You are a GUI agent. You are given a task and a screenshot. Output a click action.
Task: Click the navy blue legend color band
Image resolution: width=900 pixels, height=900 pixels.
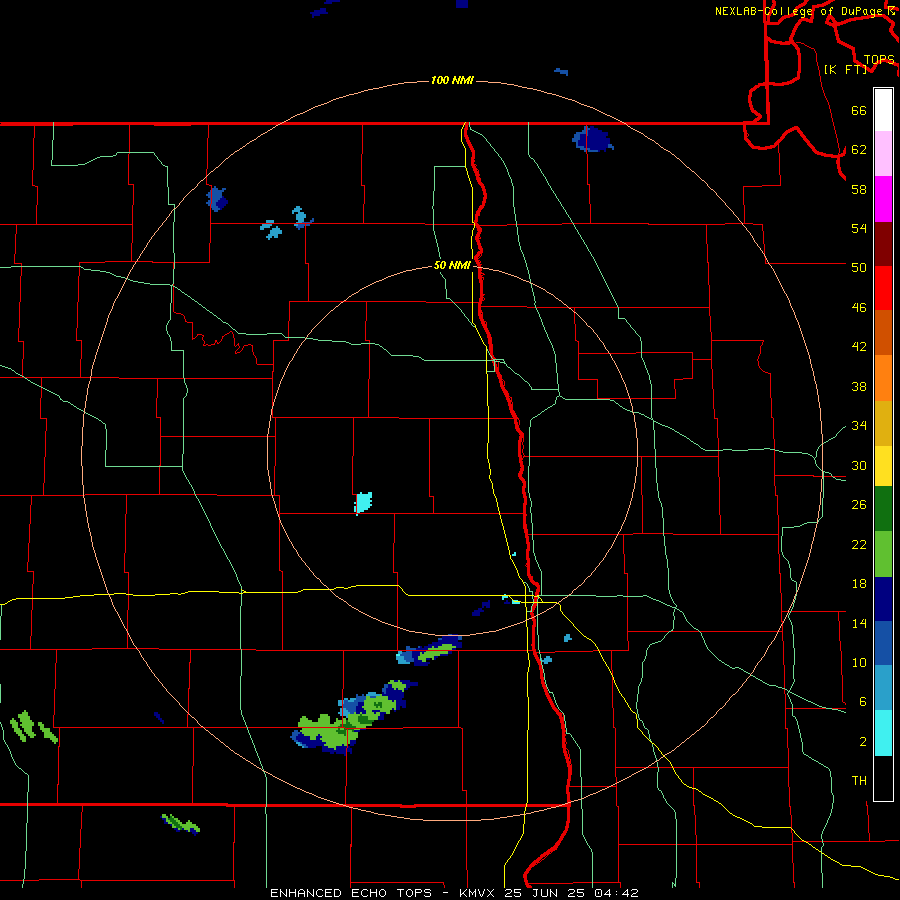(x=883, y=599)
